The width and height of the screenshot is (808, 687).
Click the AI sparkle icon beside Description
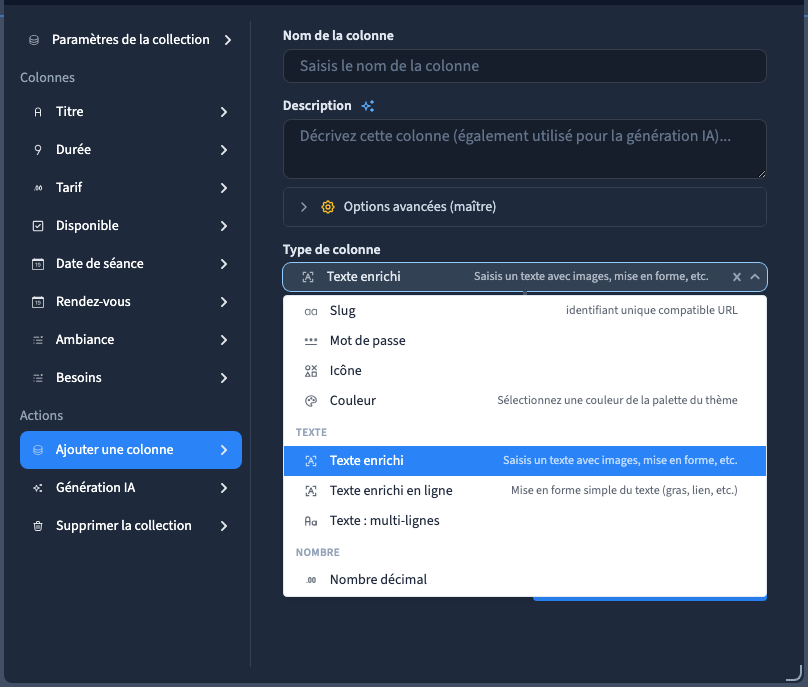click(x=367, y=106)
